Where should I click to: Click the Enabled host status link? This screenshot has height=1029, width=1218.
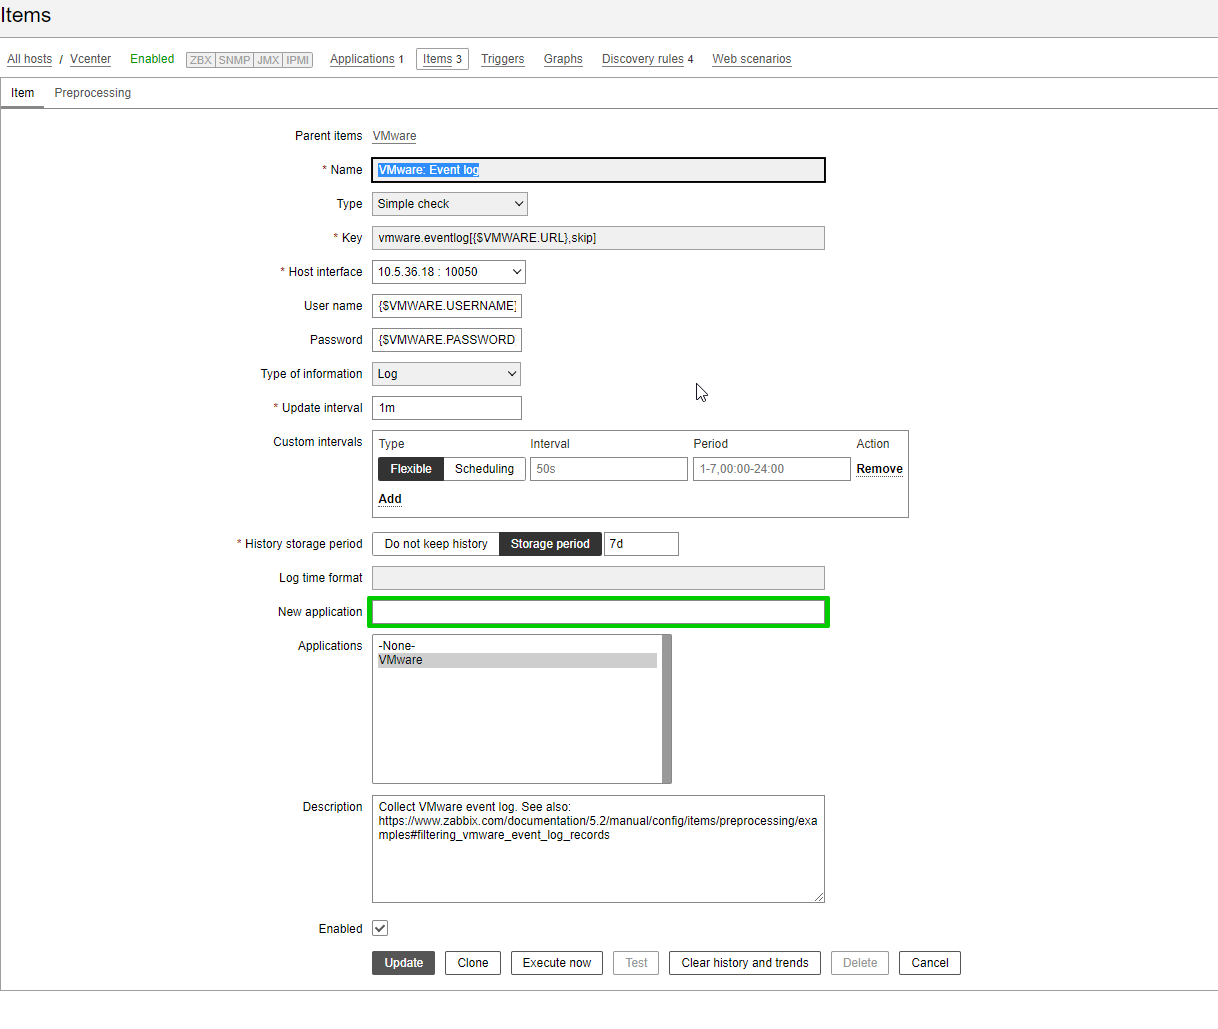coord(152,59)
